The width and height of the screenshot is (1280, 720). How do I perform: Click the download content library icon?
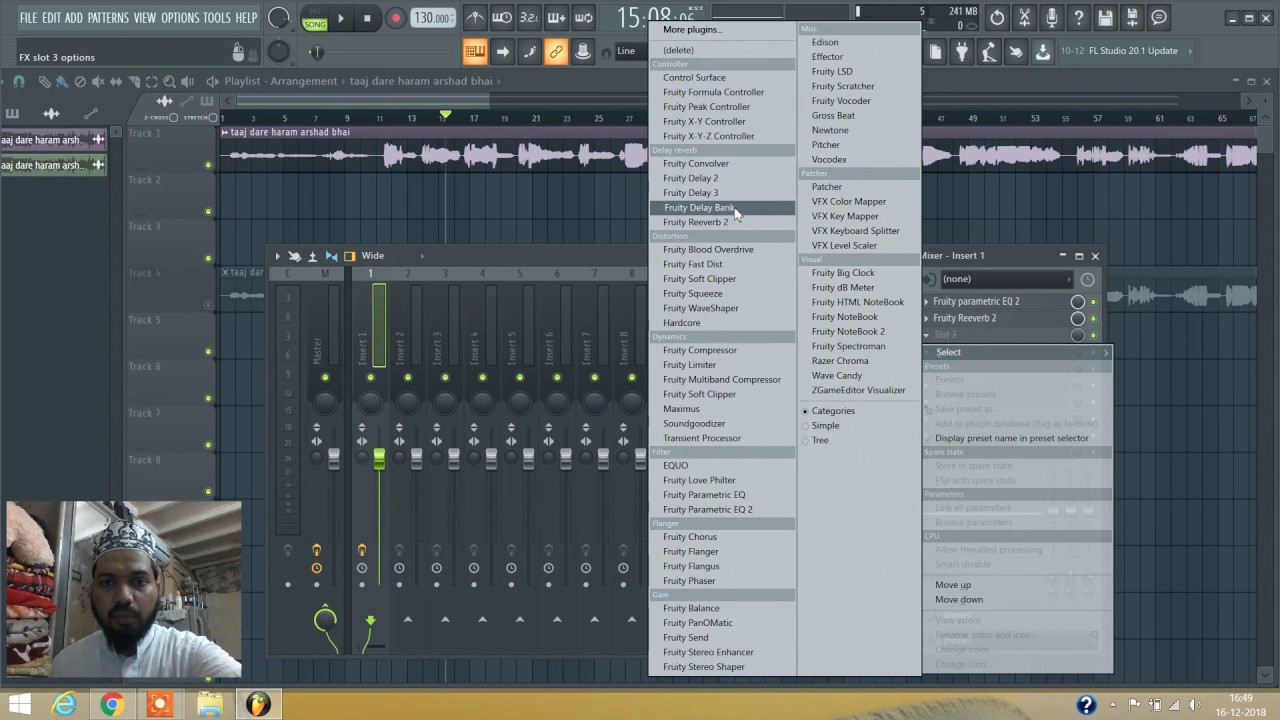1043,52
